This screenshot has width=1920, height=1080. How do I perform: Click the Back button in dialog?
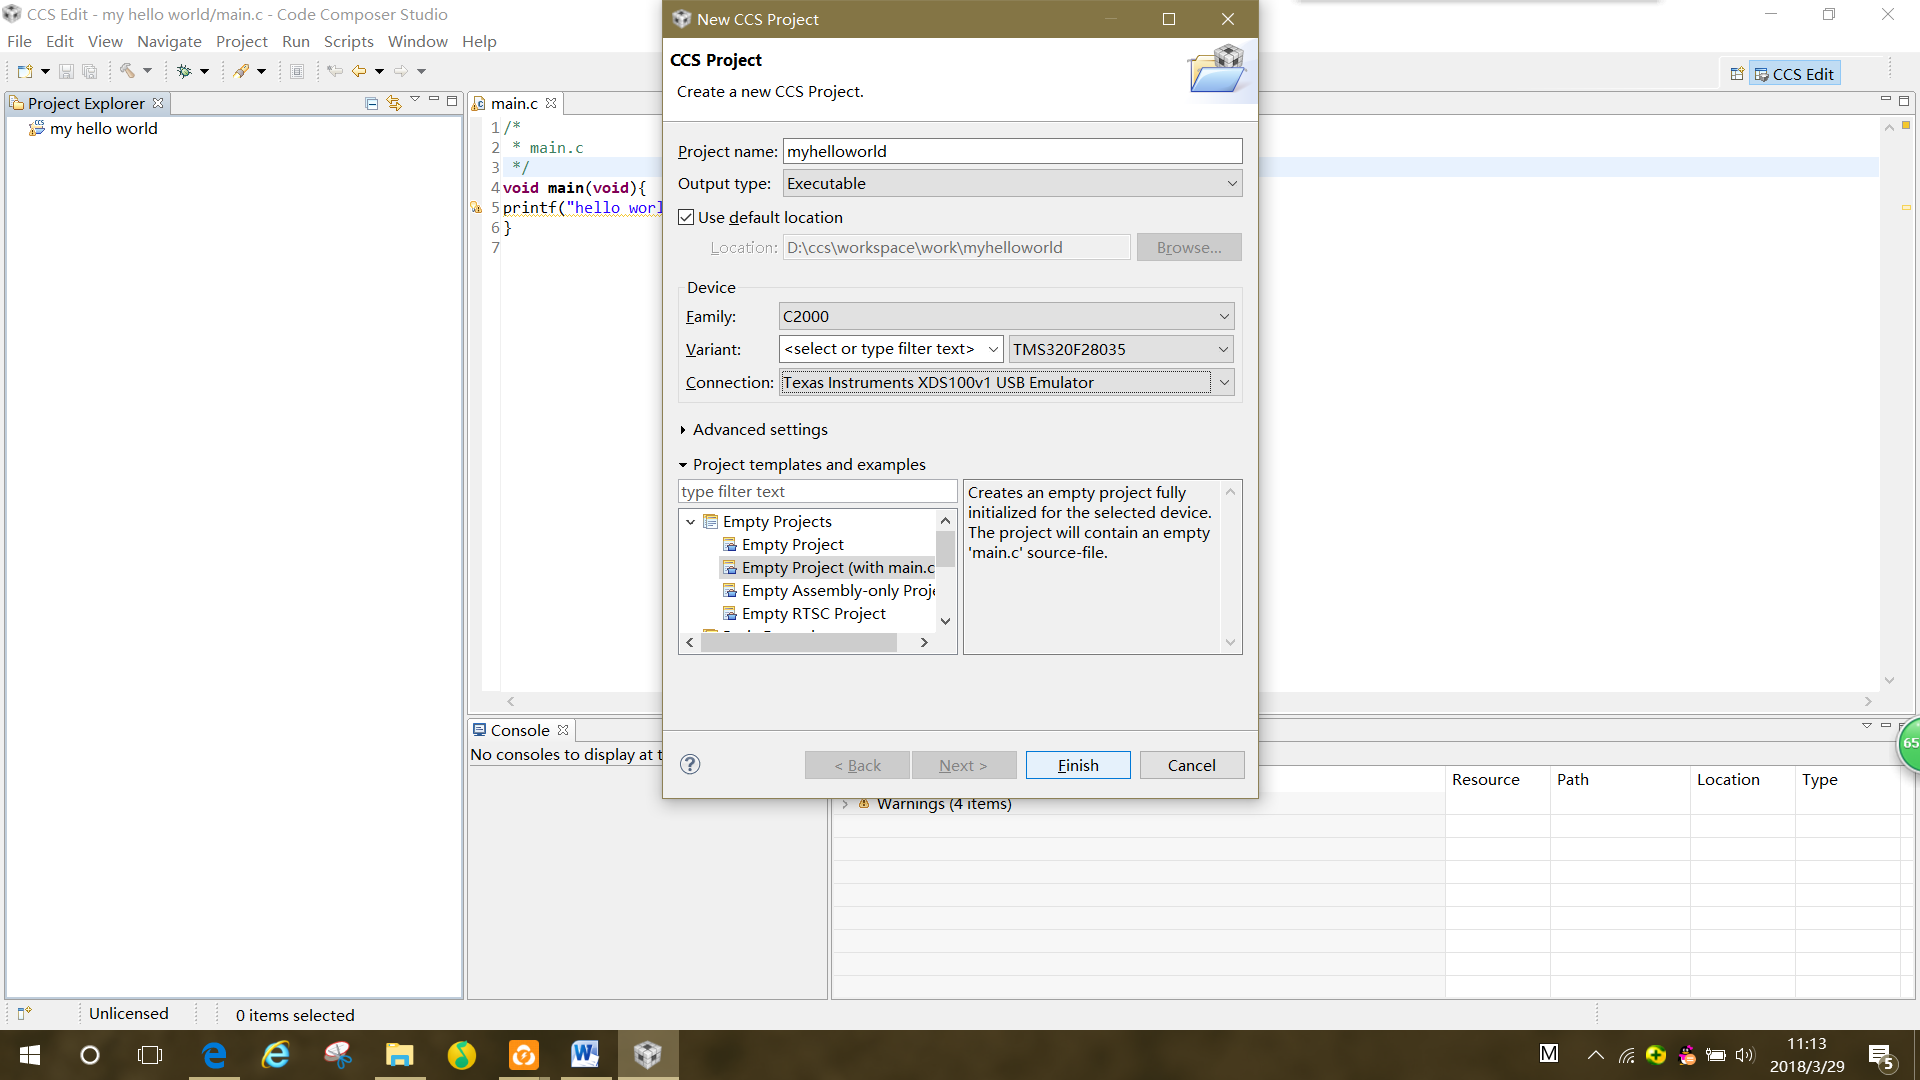[856, 765]
